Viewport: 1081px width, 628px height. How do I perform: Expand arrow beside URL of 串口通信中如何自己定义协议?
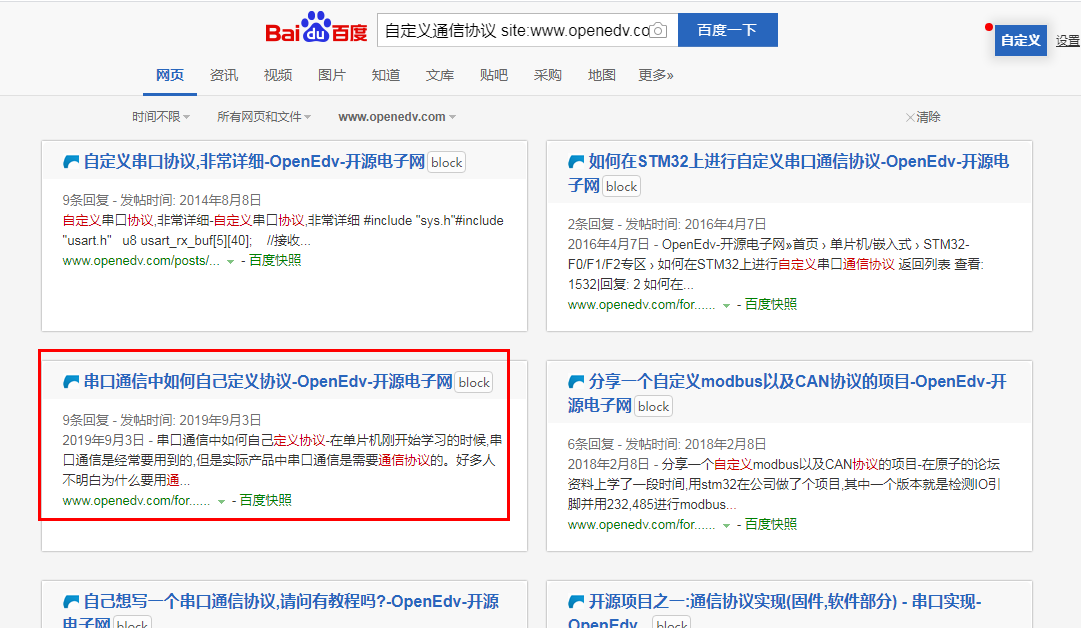pyautogui.click(x=221, y=501)
